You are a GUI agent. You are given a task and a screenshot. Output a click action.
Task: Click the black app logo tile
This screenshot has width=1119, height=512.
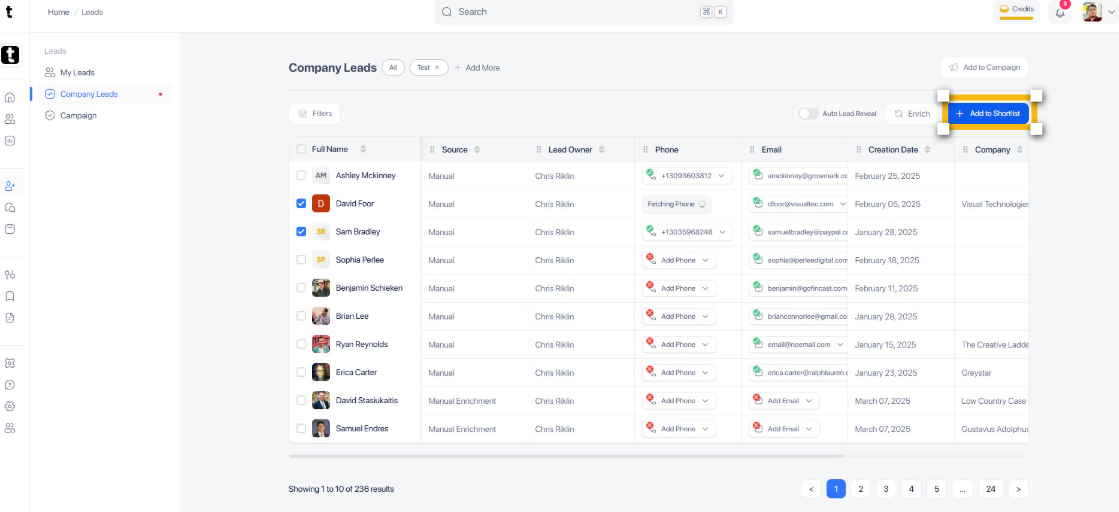click(10, 54)
